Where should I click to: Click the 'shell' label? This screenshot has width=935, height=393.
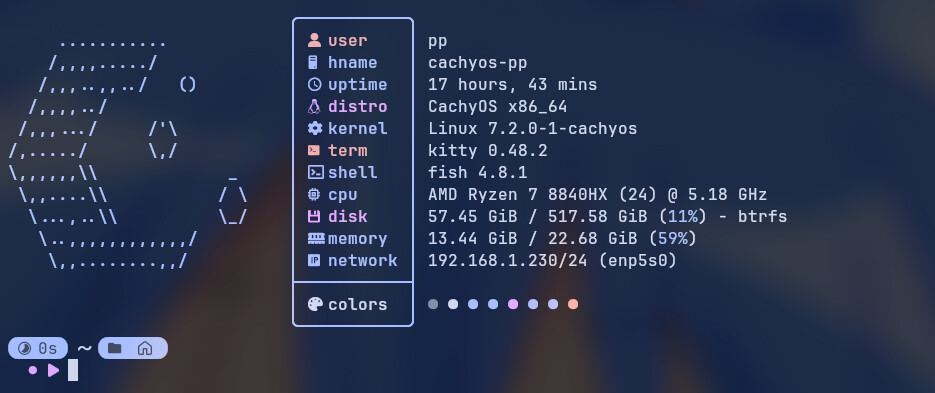click(x=352, y=172)
